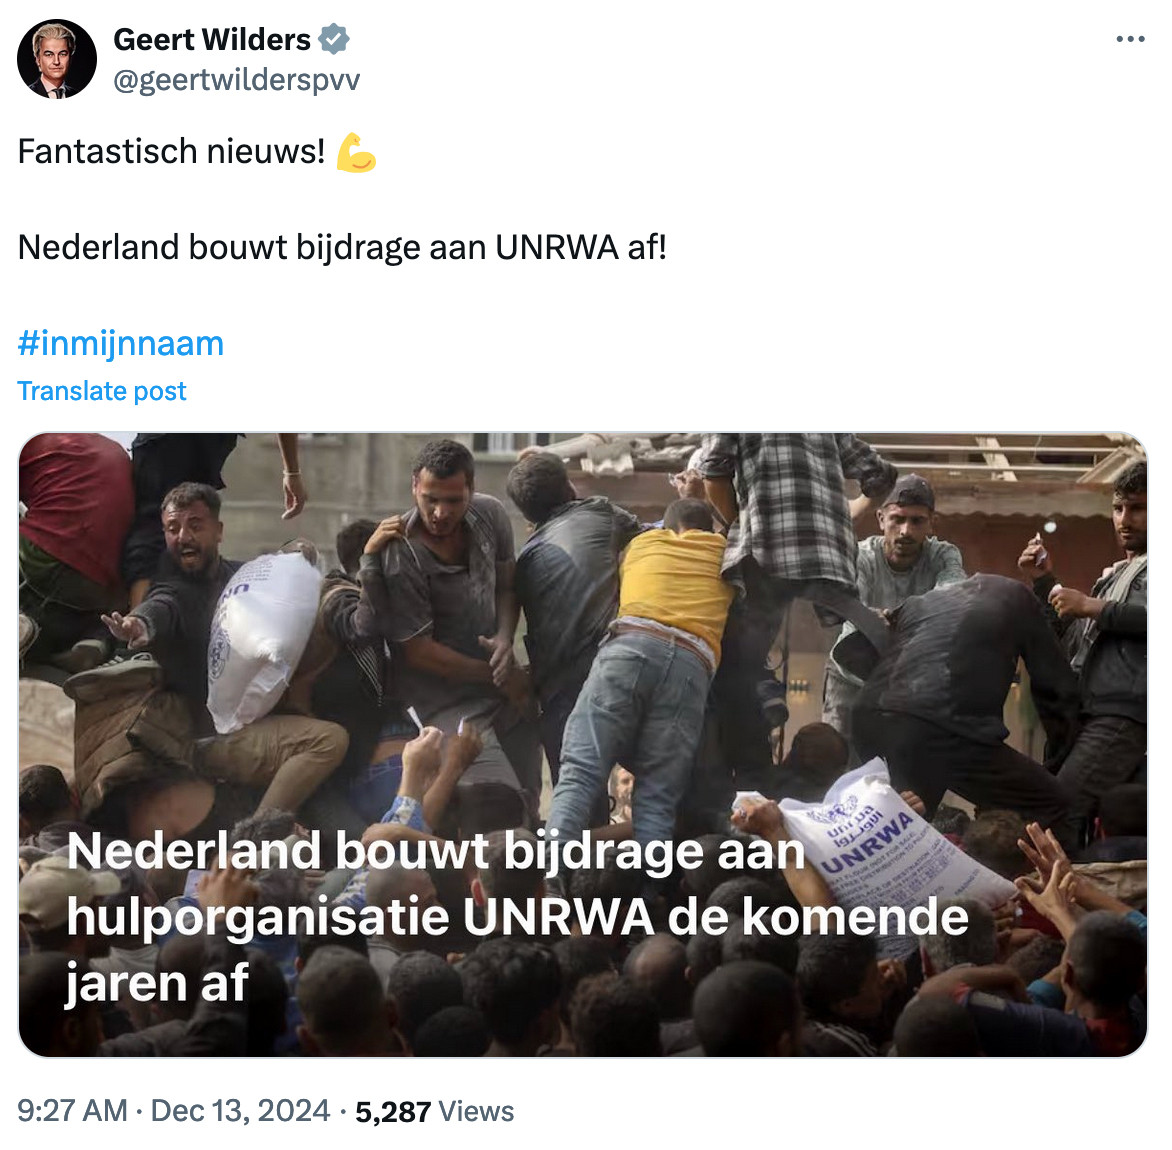
Task: Open Geert Wilders' profile avatar
Action: tap(57, 59)
